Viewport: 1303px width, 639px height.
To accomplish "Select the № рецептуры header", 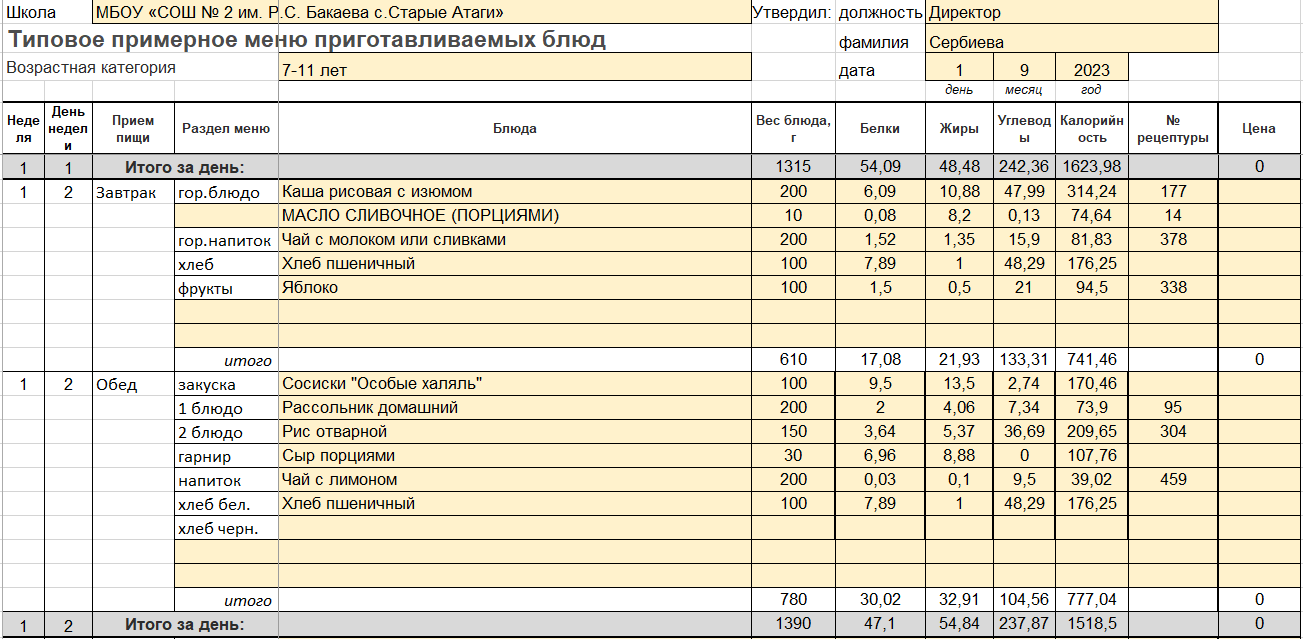I will [1173, 128].
